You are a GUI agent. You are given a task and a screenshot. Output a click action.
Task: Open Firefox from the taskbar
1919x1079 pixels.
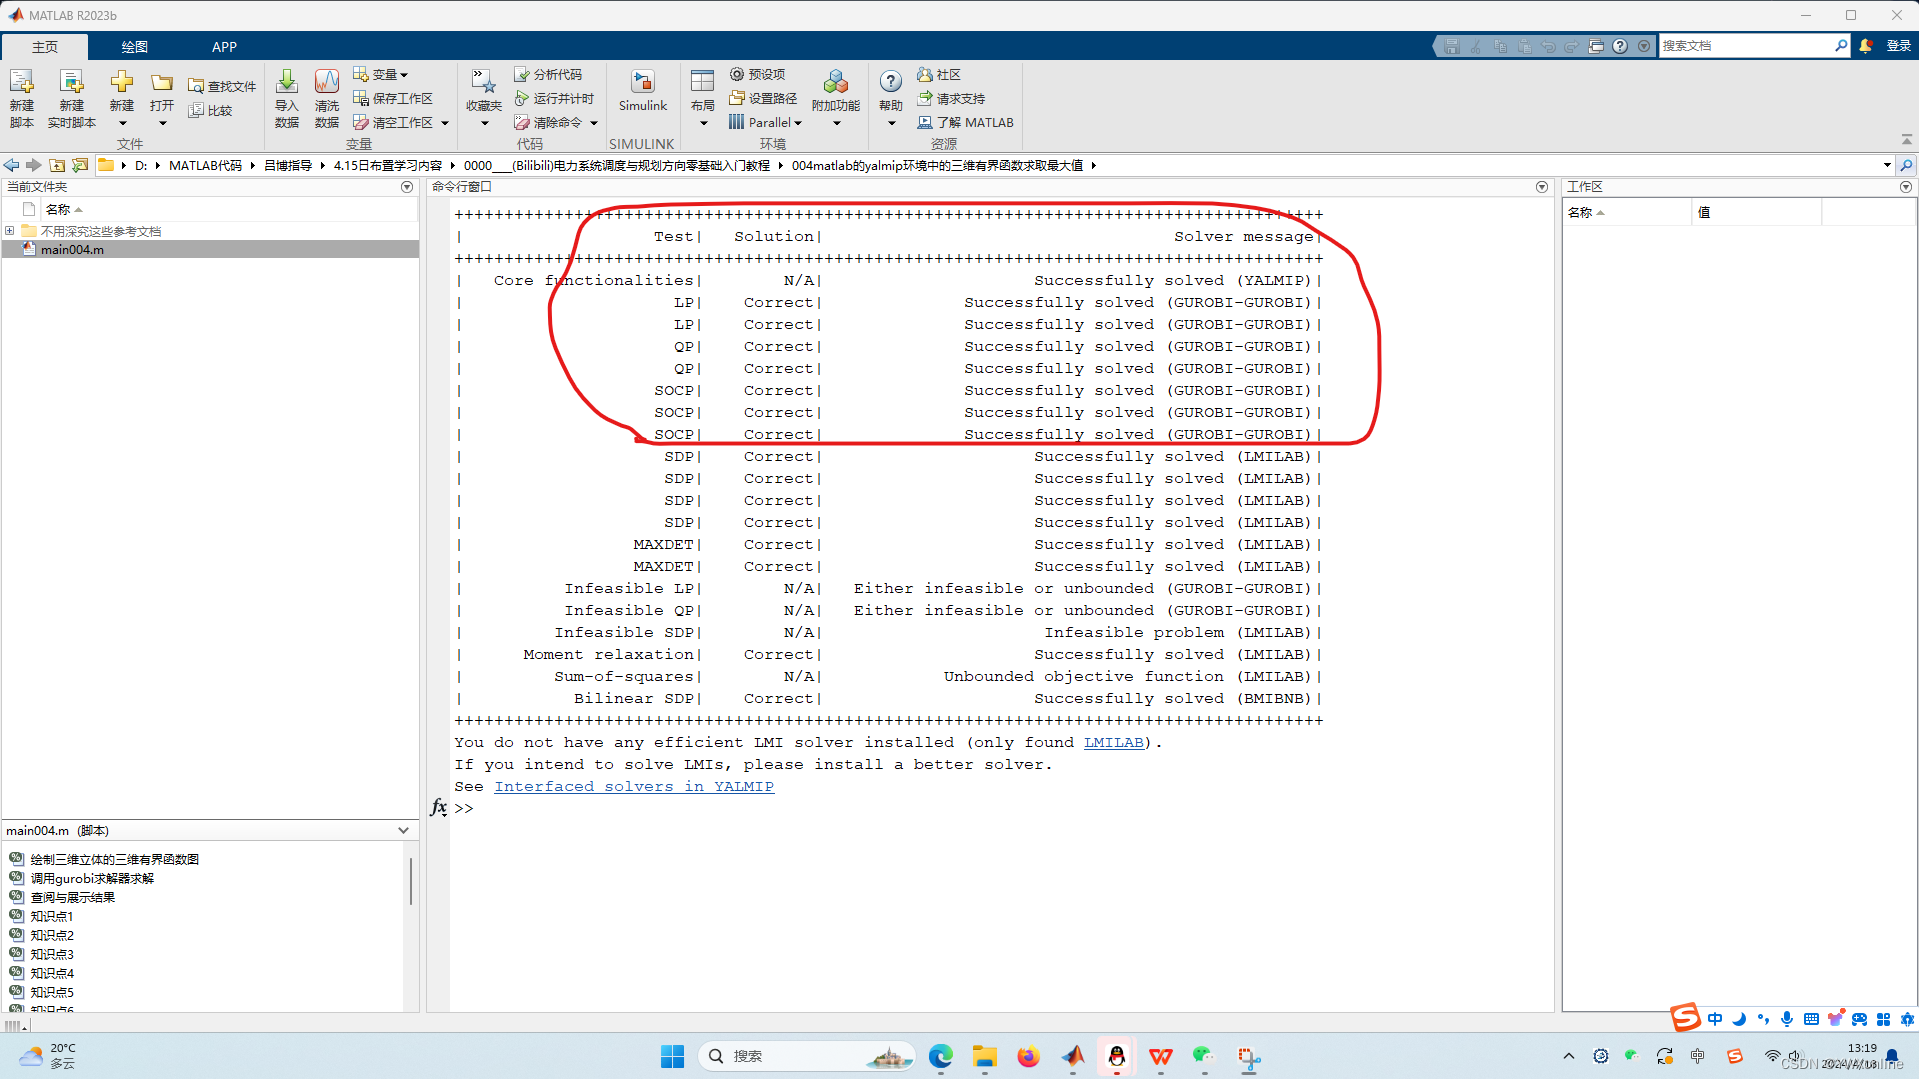[x=1028, y=1056]
